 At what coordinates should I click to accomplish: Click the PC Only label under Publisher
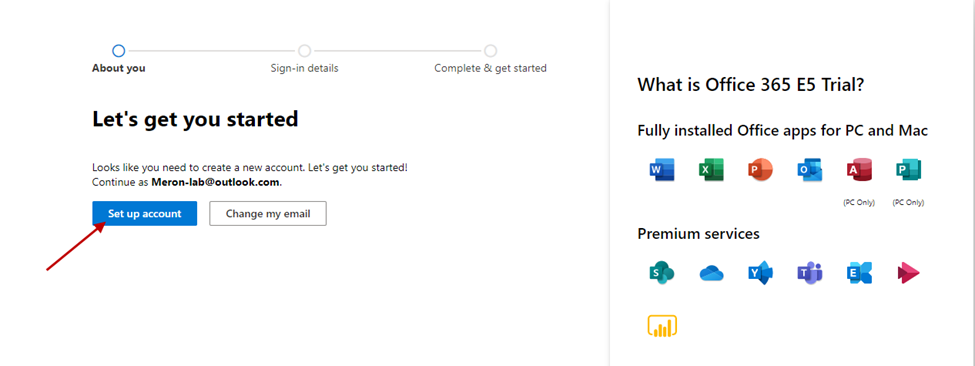click(x=908, y=203)
